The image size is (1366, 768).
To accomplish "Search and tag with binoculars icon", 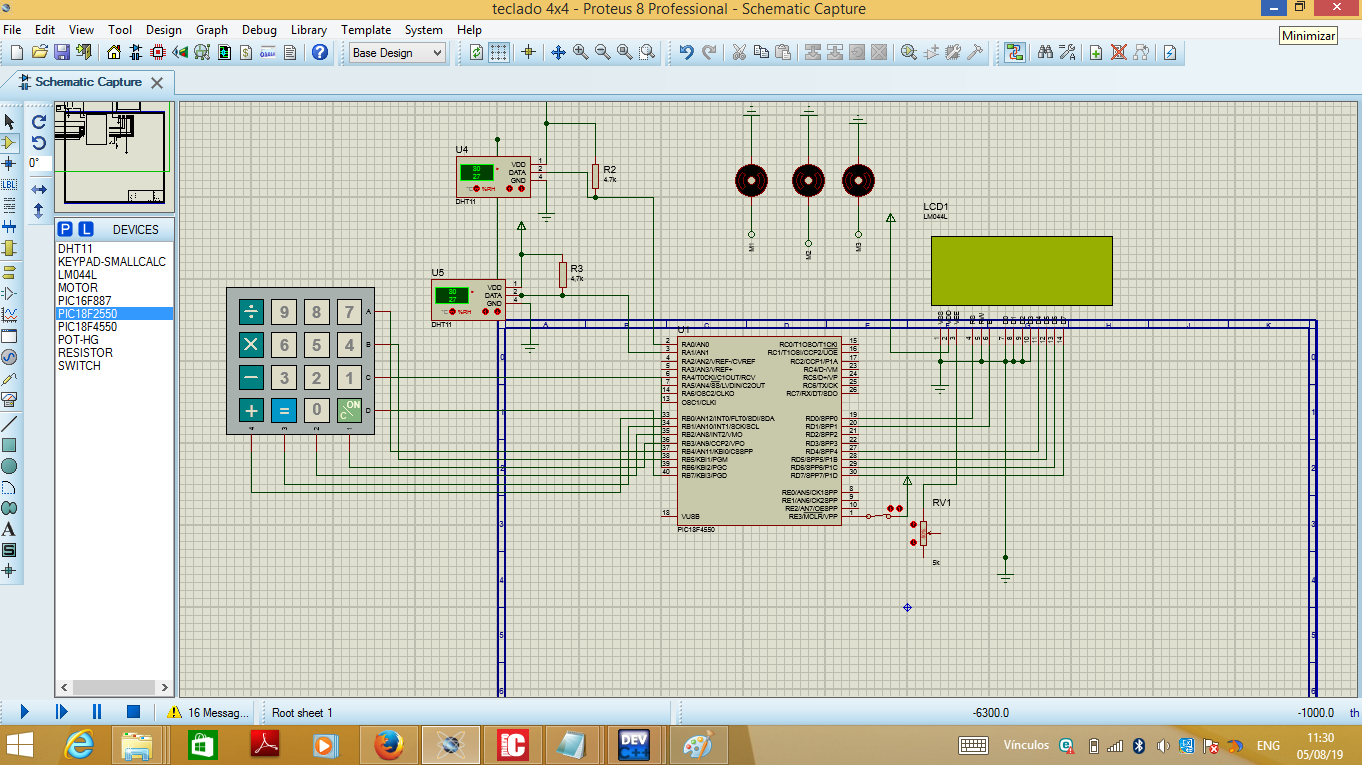I will 1045,52.
